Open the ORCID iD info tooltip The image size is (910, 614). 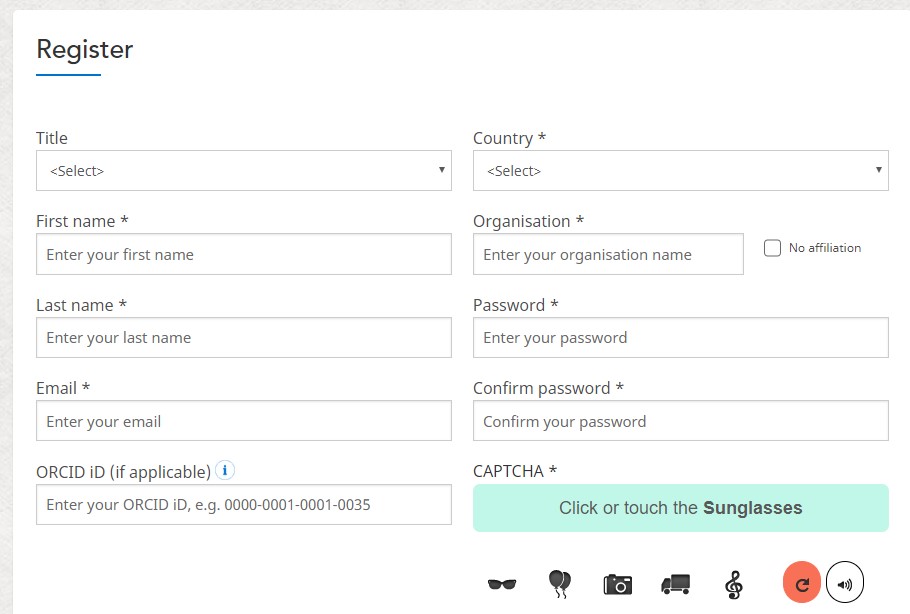226,470
